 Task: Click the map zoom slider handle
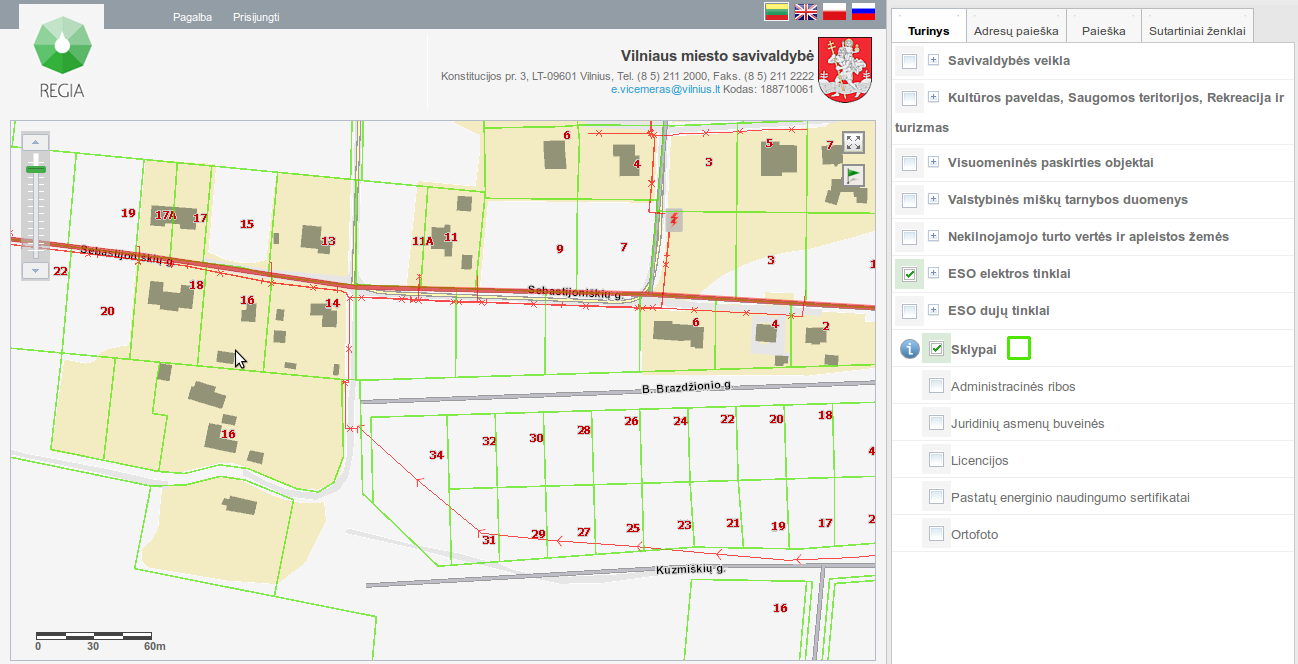(x=36, y=169)
